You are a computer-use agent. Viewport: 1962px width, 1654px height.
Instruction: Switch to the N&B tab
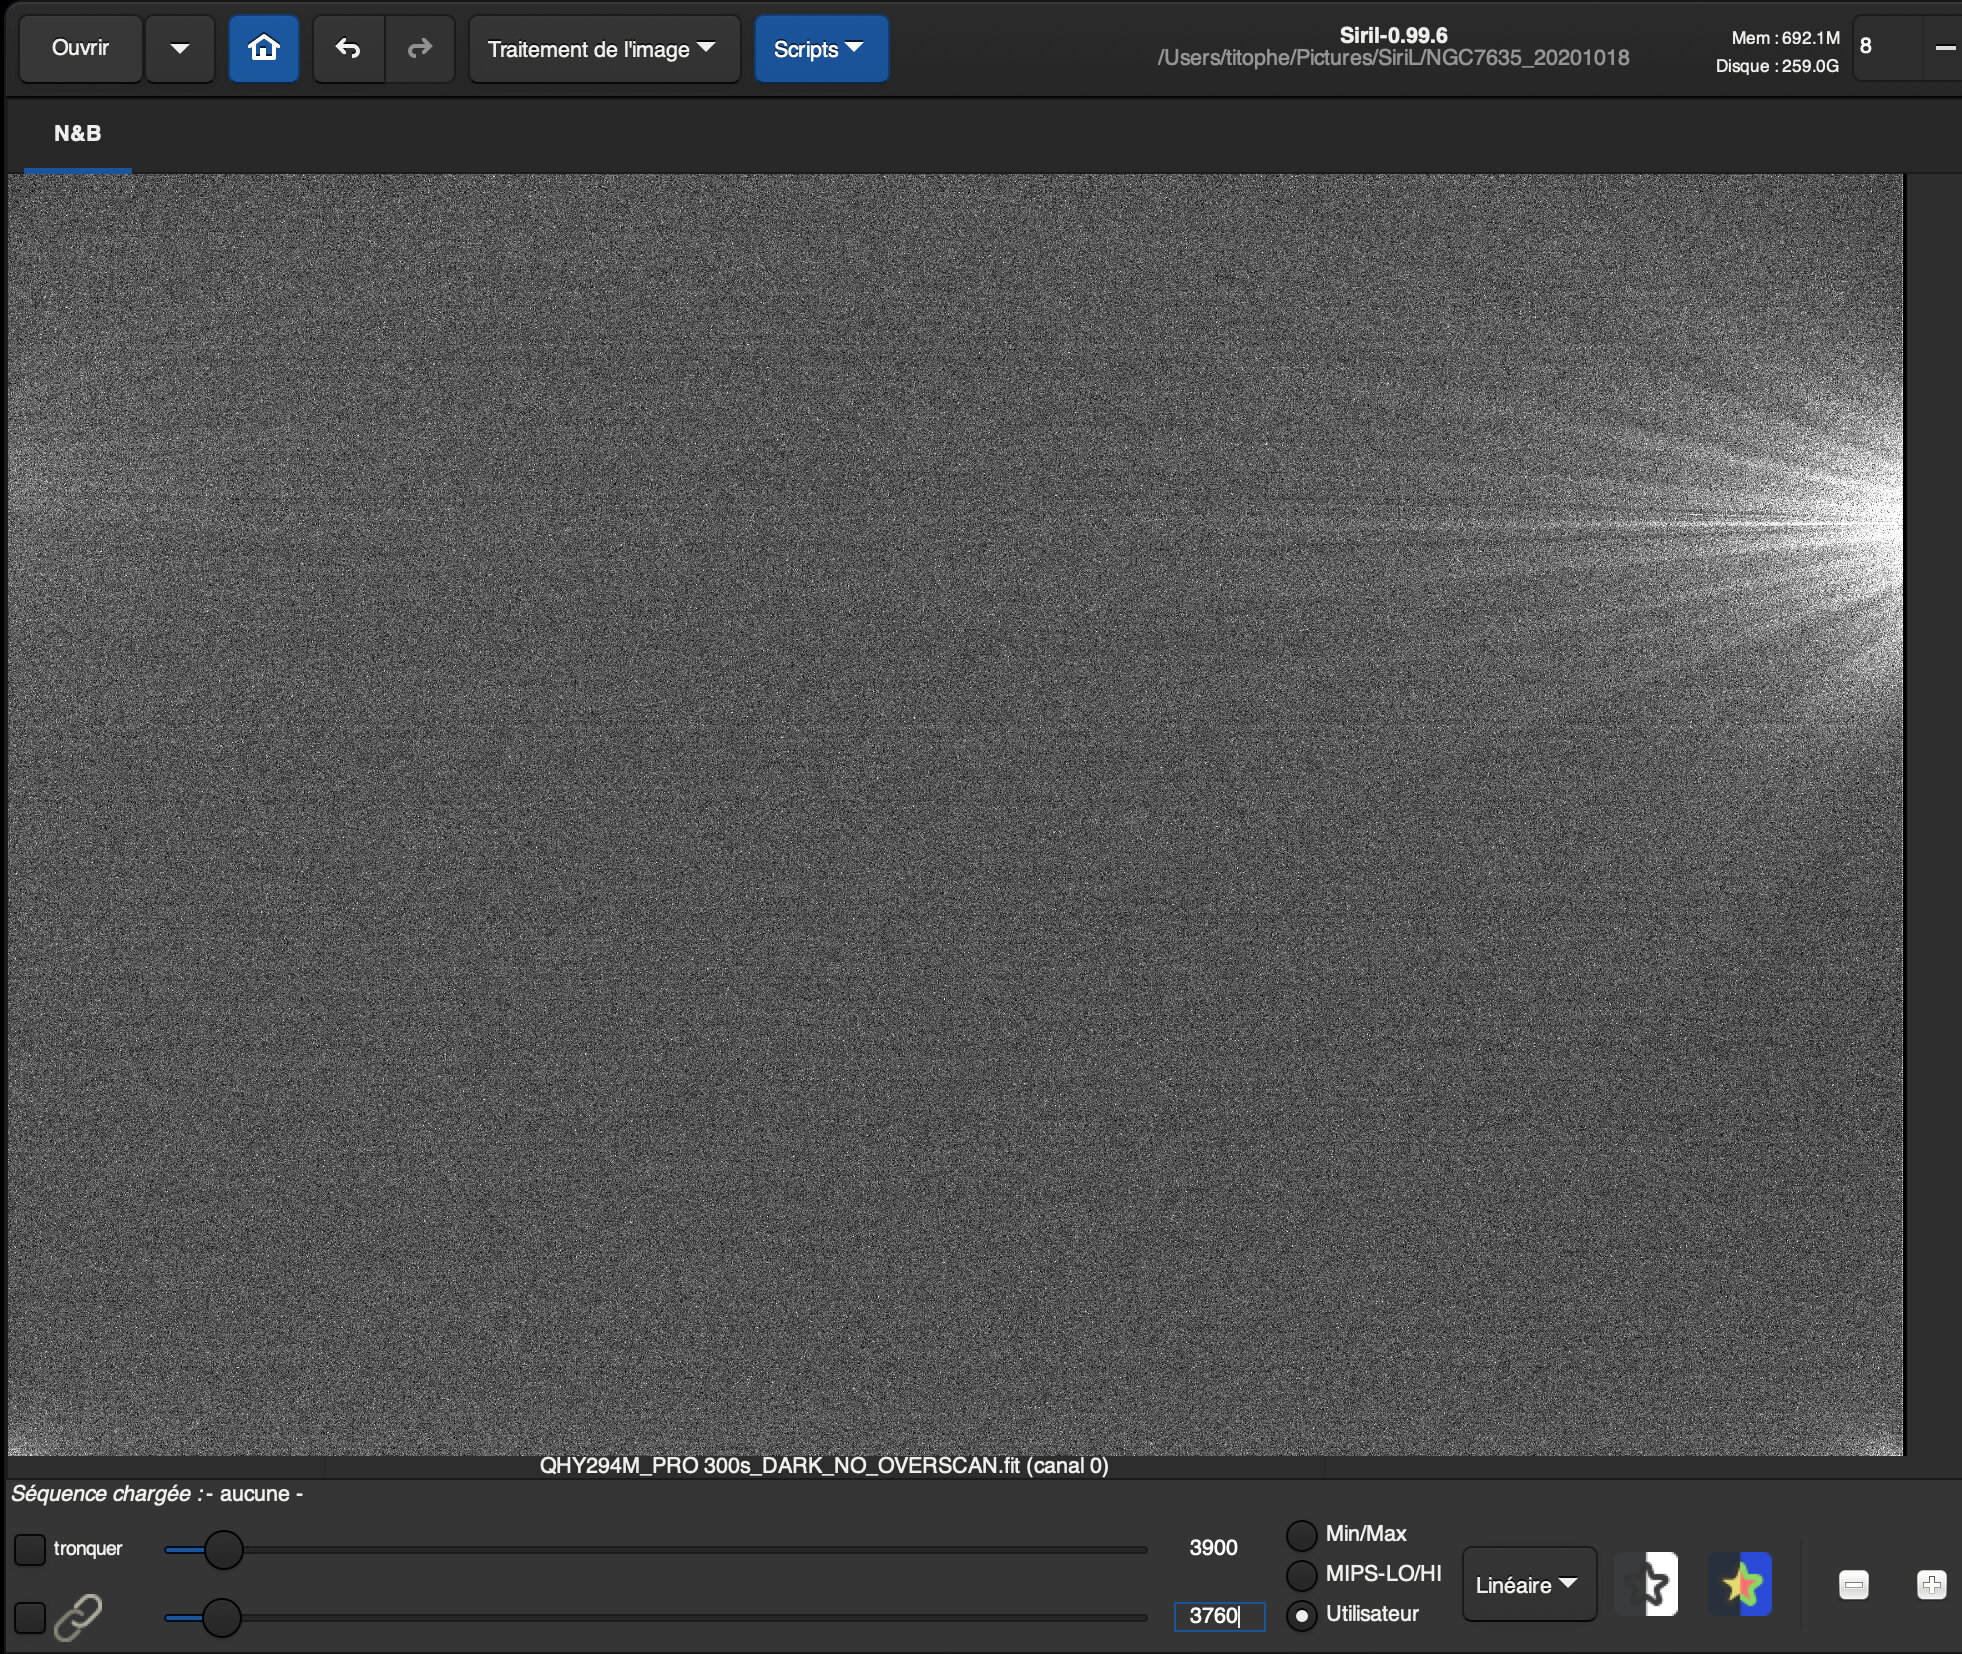(x=77, y=134)
